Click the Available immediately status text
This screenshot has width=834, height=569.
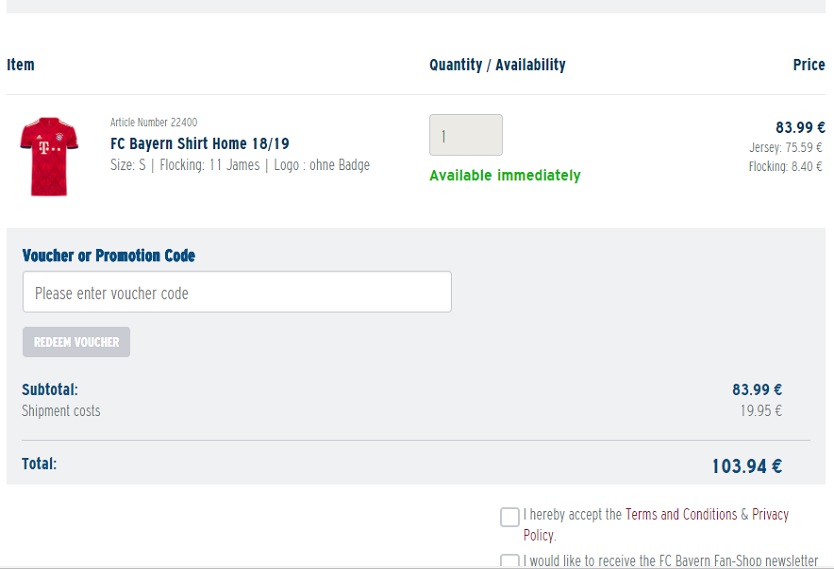(505, 175)
